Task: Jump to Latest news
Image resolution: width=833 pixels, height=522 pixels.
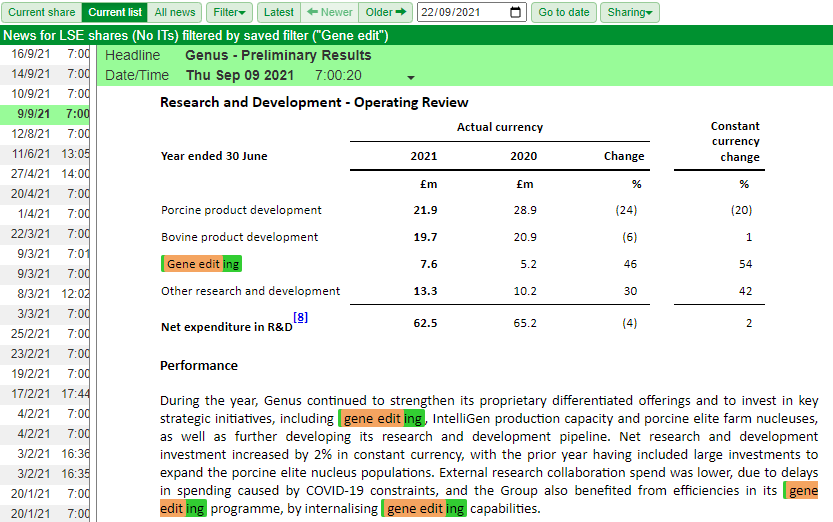Action: click(279, 12)
